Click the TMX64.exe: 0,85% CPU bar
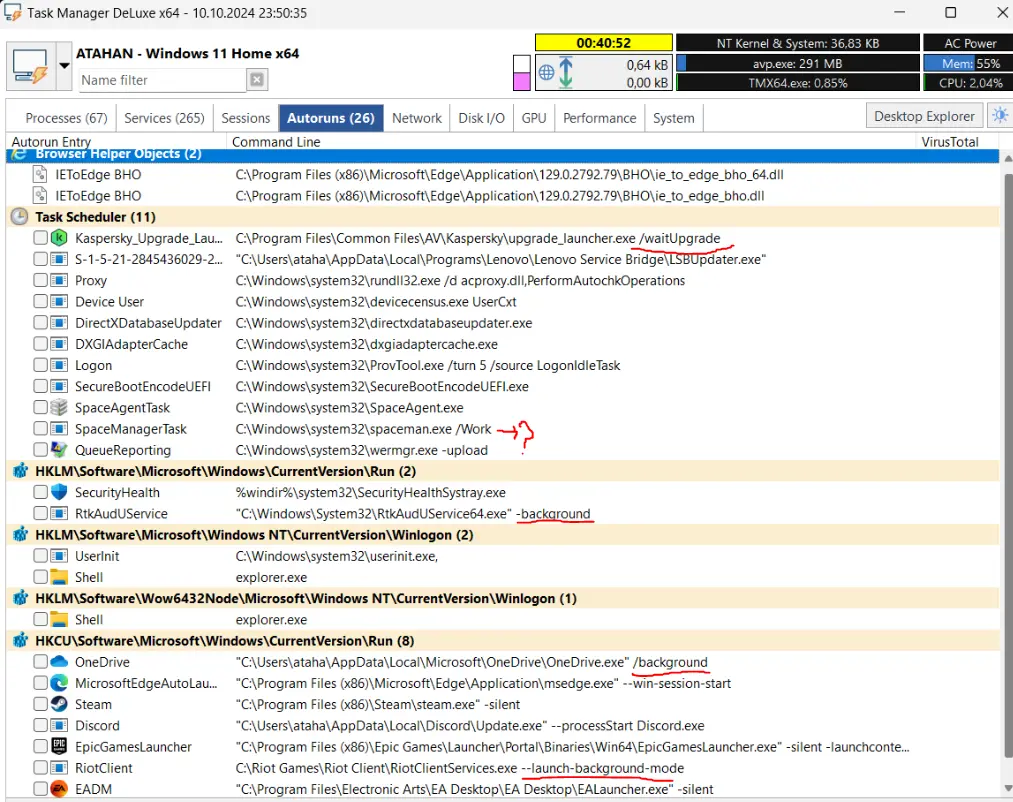The height and width of the screenshot is (802, 1013). coord(797,83)
